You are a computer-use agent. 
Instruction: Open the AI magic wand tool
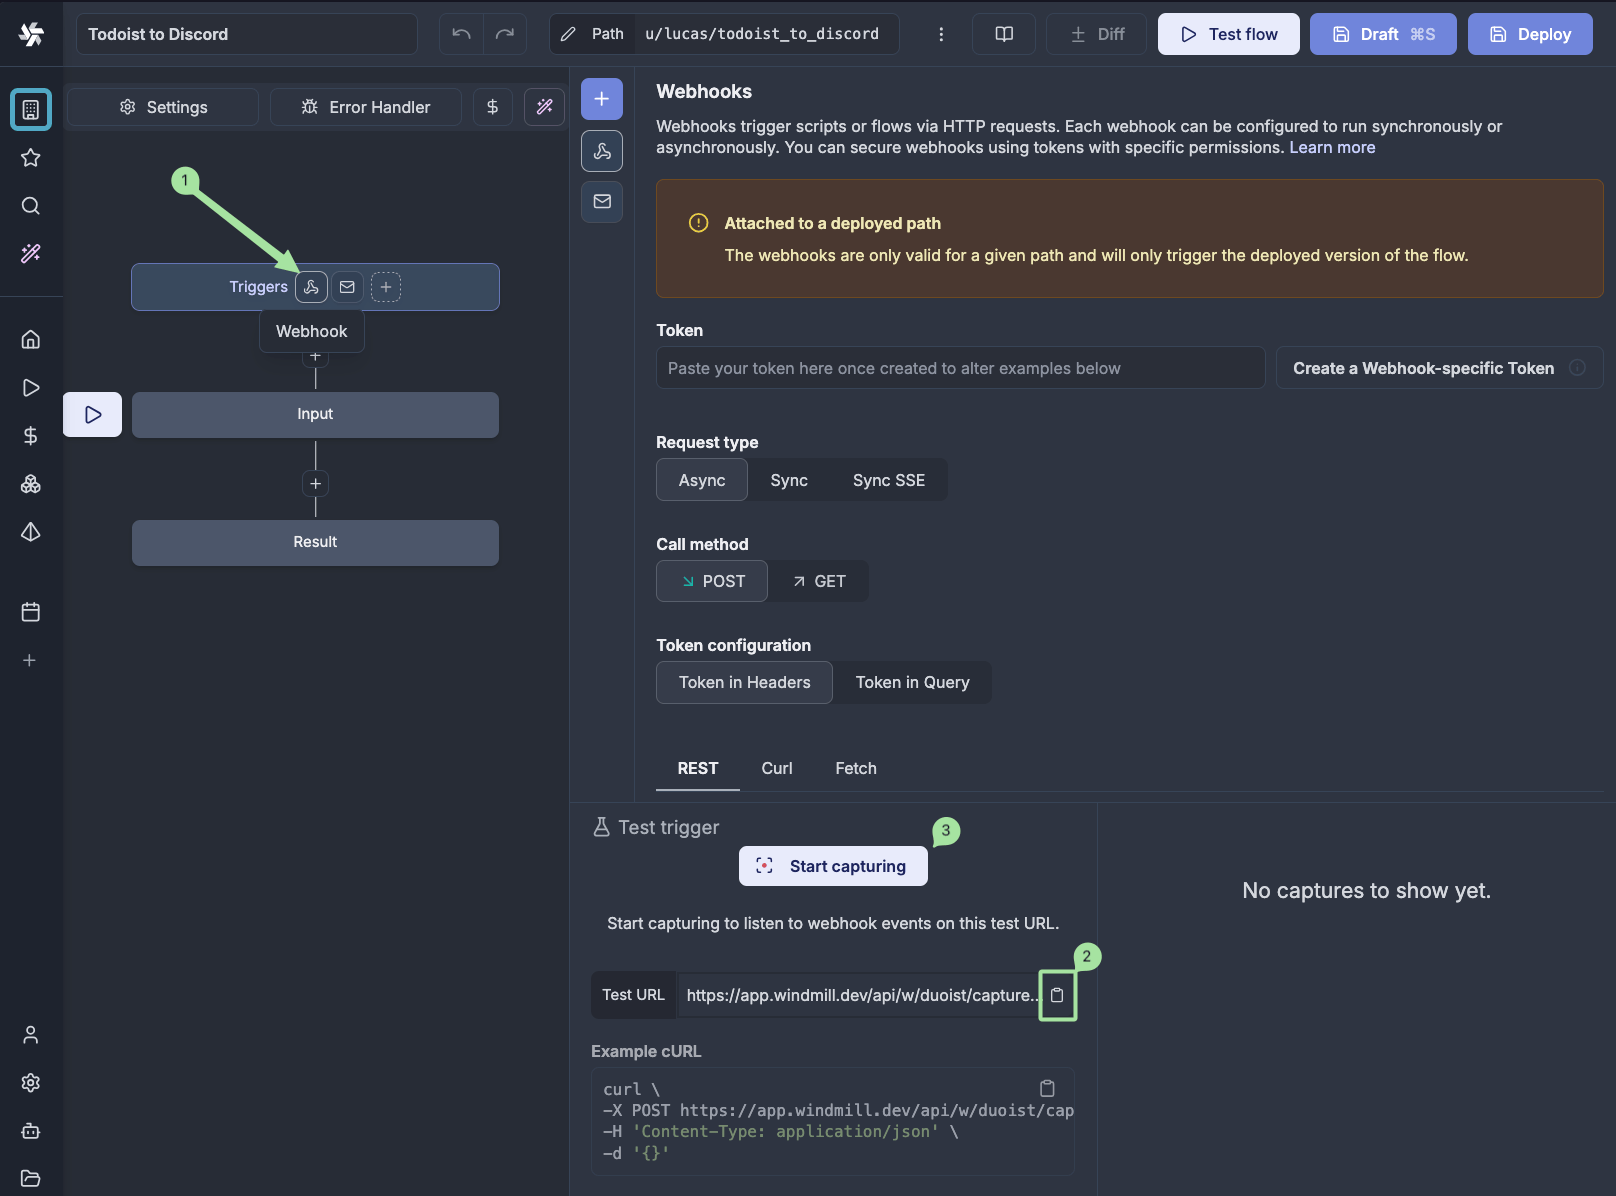tap(544, 107)
